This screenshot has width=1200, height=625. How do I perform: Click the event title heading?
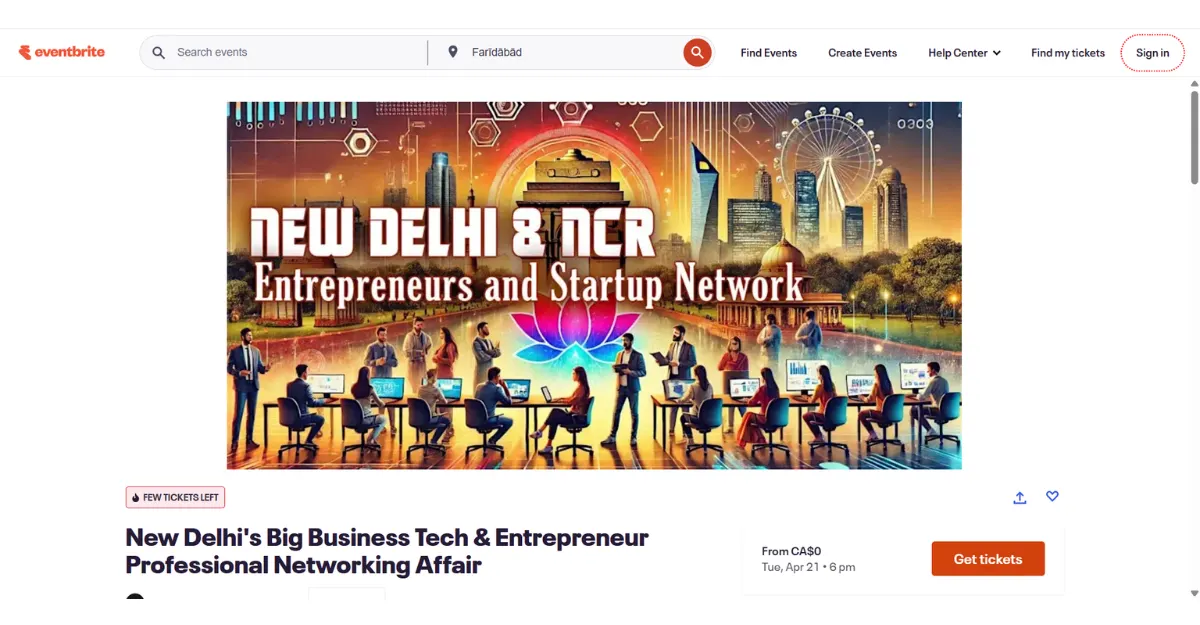387,551
